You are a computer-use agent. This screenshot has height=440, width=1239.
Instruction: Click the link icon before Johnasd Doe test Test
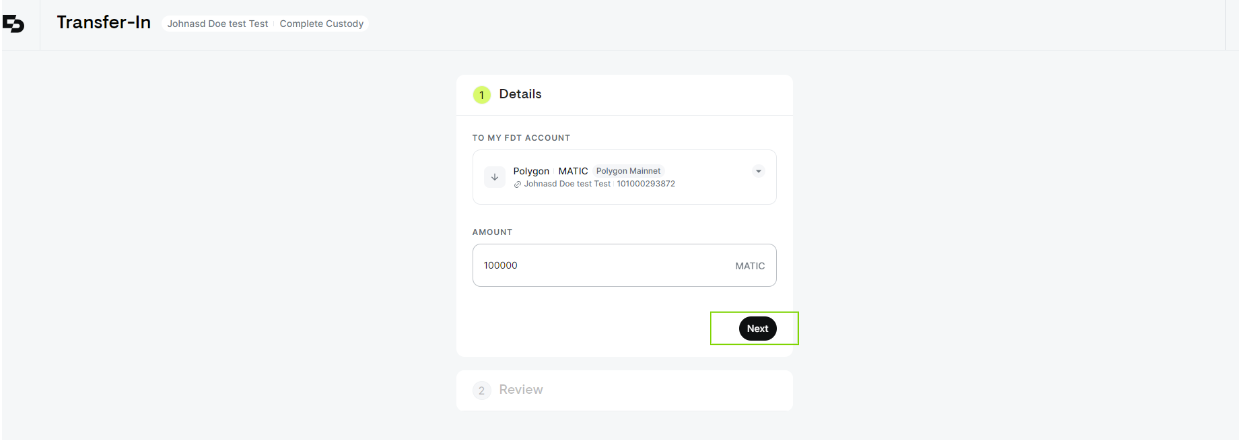coord(518,184)
